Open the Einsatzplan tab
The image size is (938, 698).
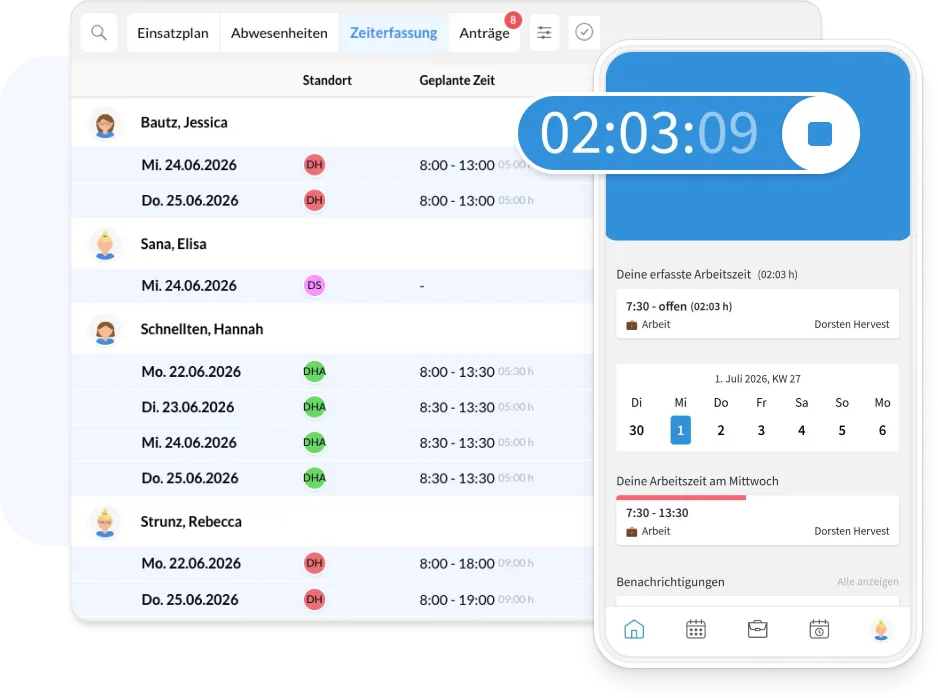coord(173,33)
